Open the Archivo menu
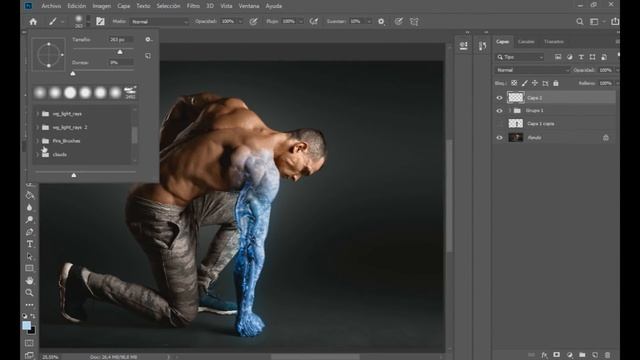The width and height of the screenshot is (640, 360). [x=51, y=6]
